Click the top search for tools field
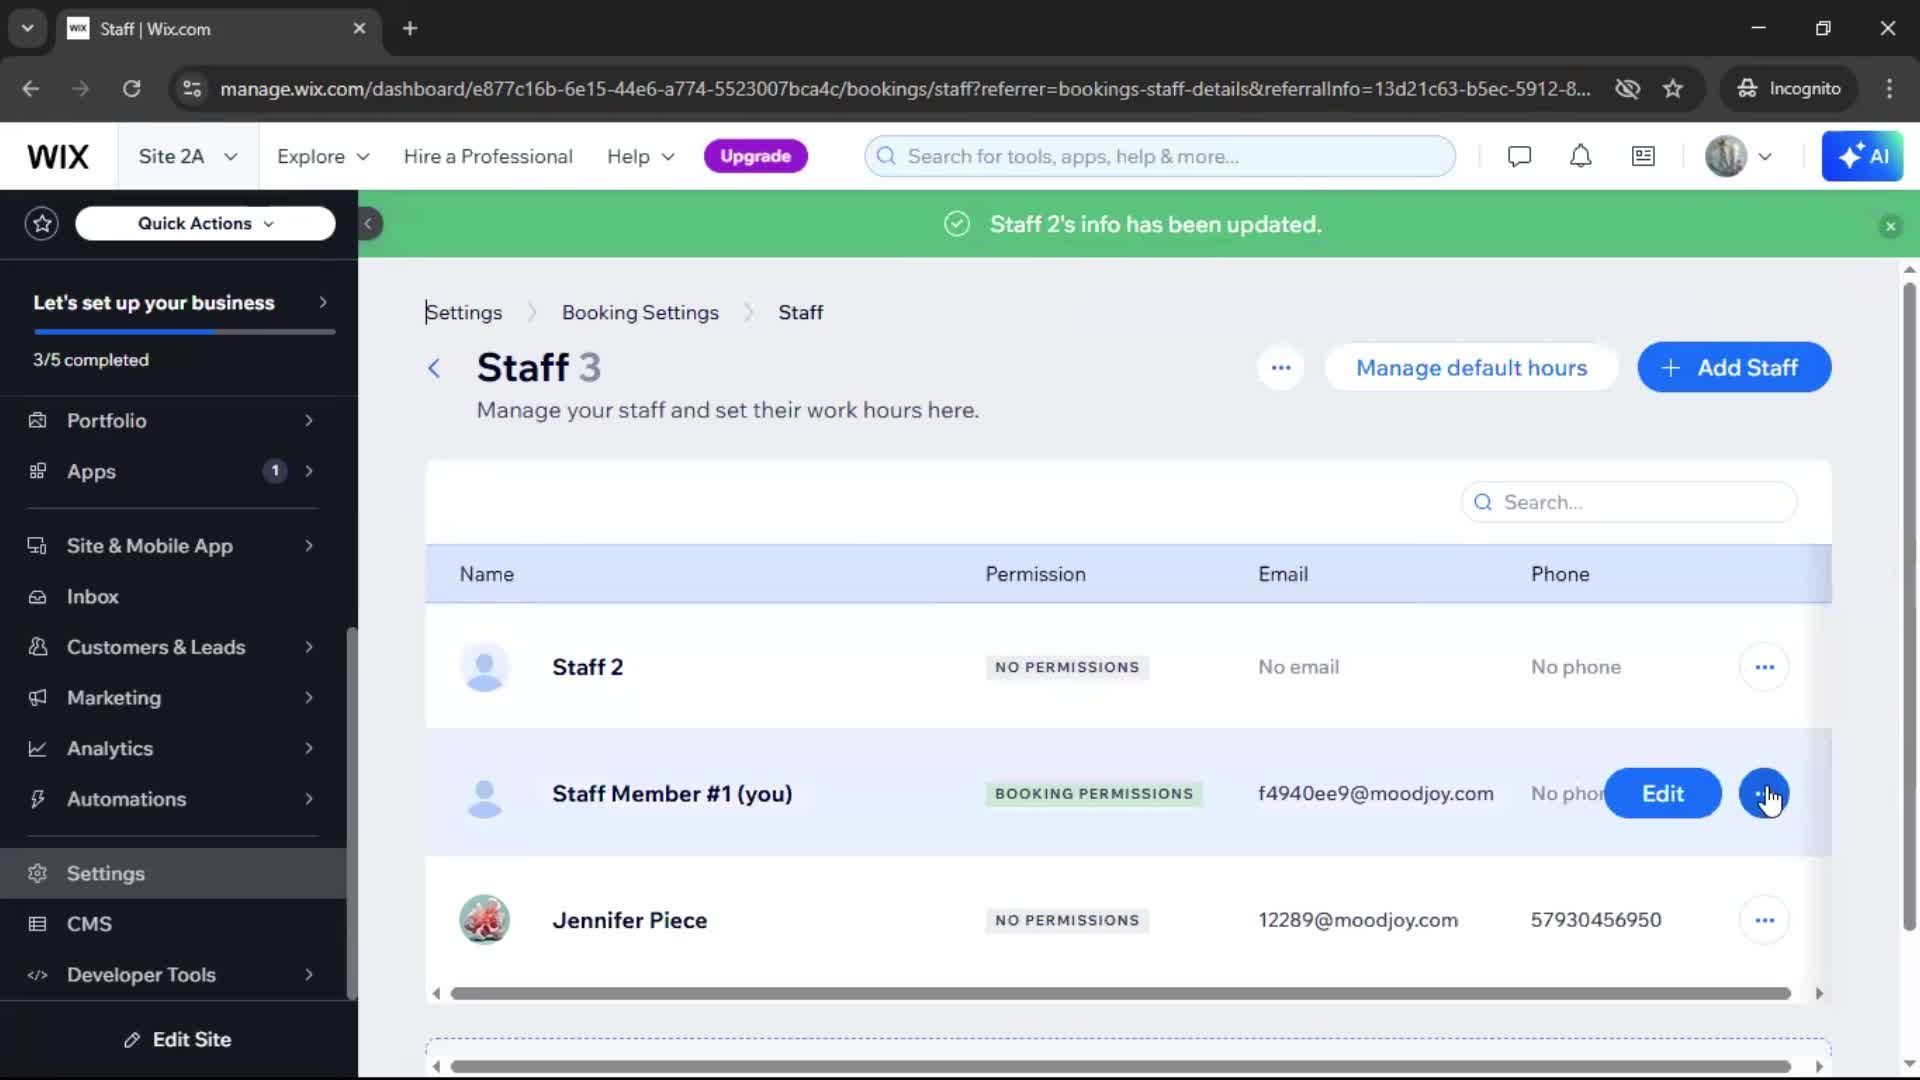Image resolution: width=1920 pixels, height=1080 pixels. tap(1160, 157)
